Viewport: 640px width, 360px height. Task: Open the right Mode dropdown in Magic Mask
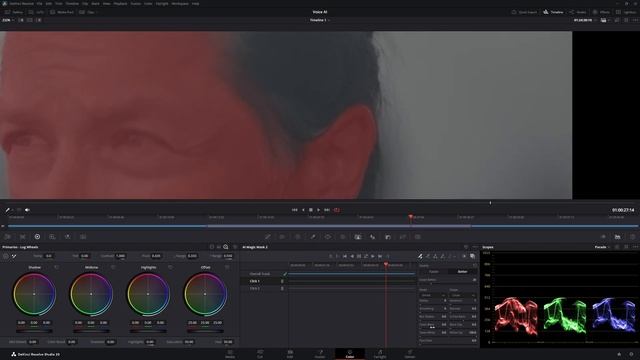[x=463, y=295]
